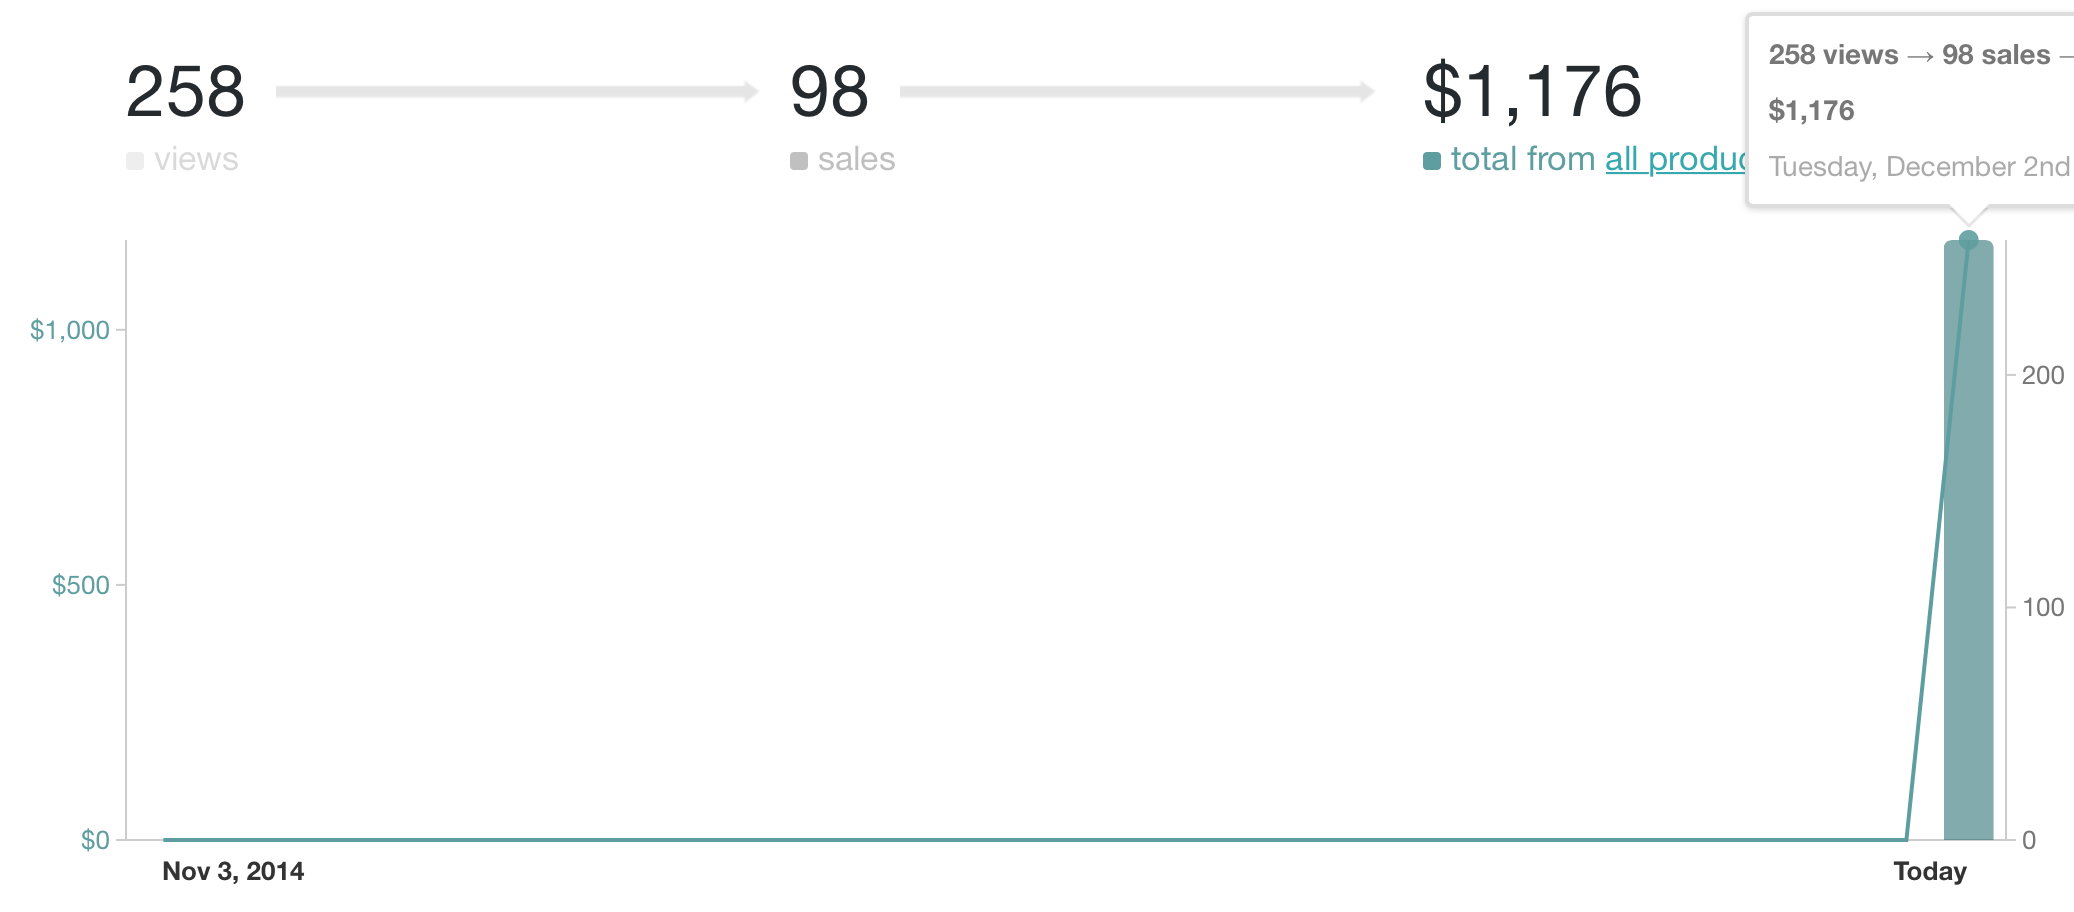Viewport: 2074px width, 912px height.
Task: Click the 100 mark on right axis
Action: click(x=2042, y=607)
